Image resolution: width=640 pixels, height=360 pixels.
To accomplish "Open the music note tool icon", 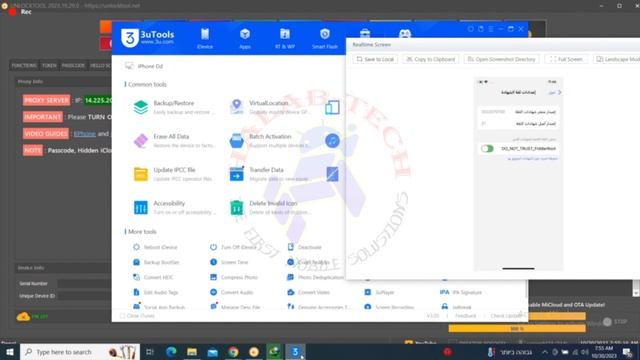I will pos(332,141).
